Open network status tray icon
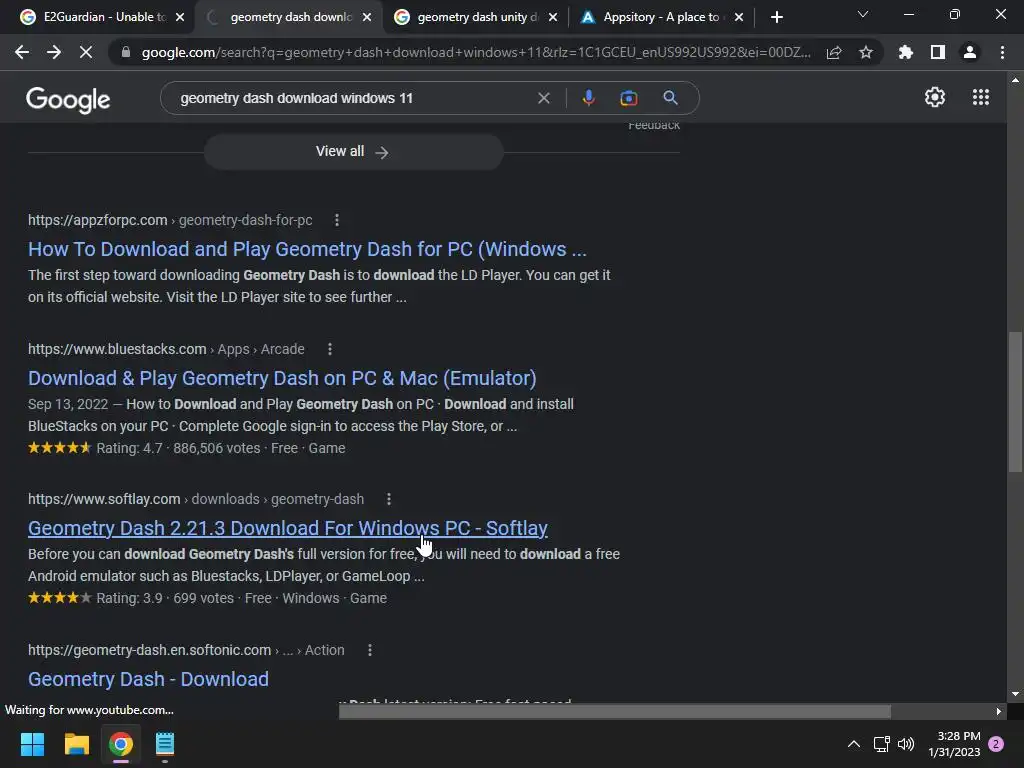The image size is (1024, 768). pyautogui.click(x=882, y=744)
